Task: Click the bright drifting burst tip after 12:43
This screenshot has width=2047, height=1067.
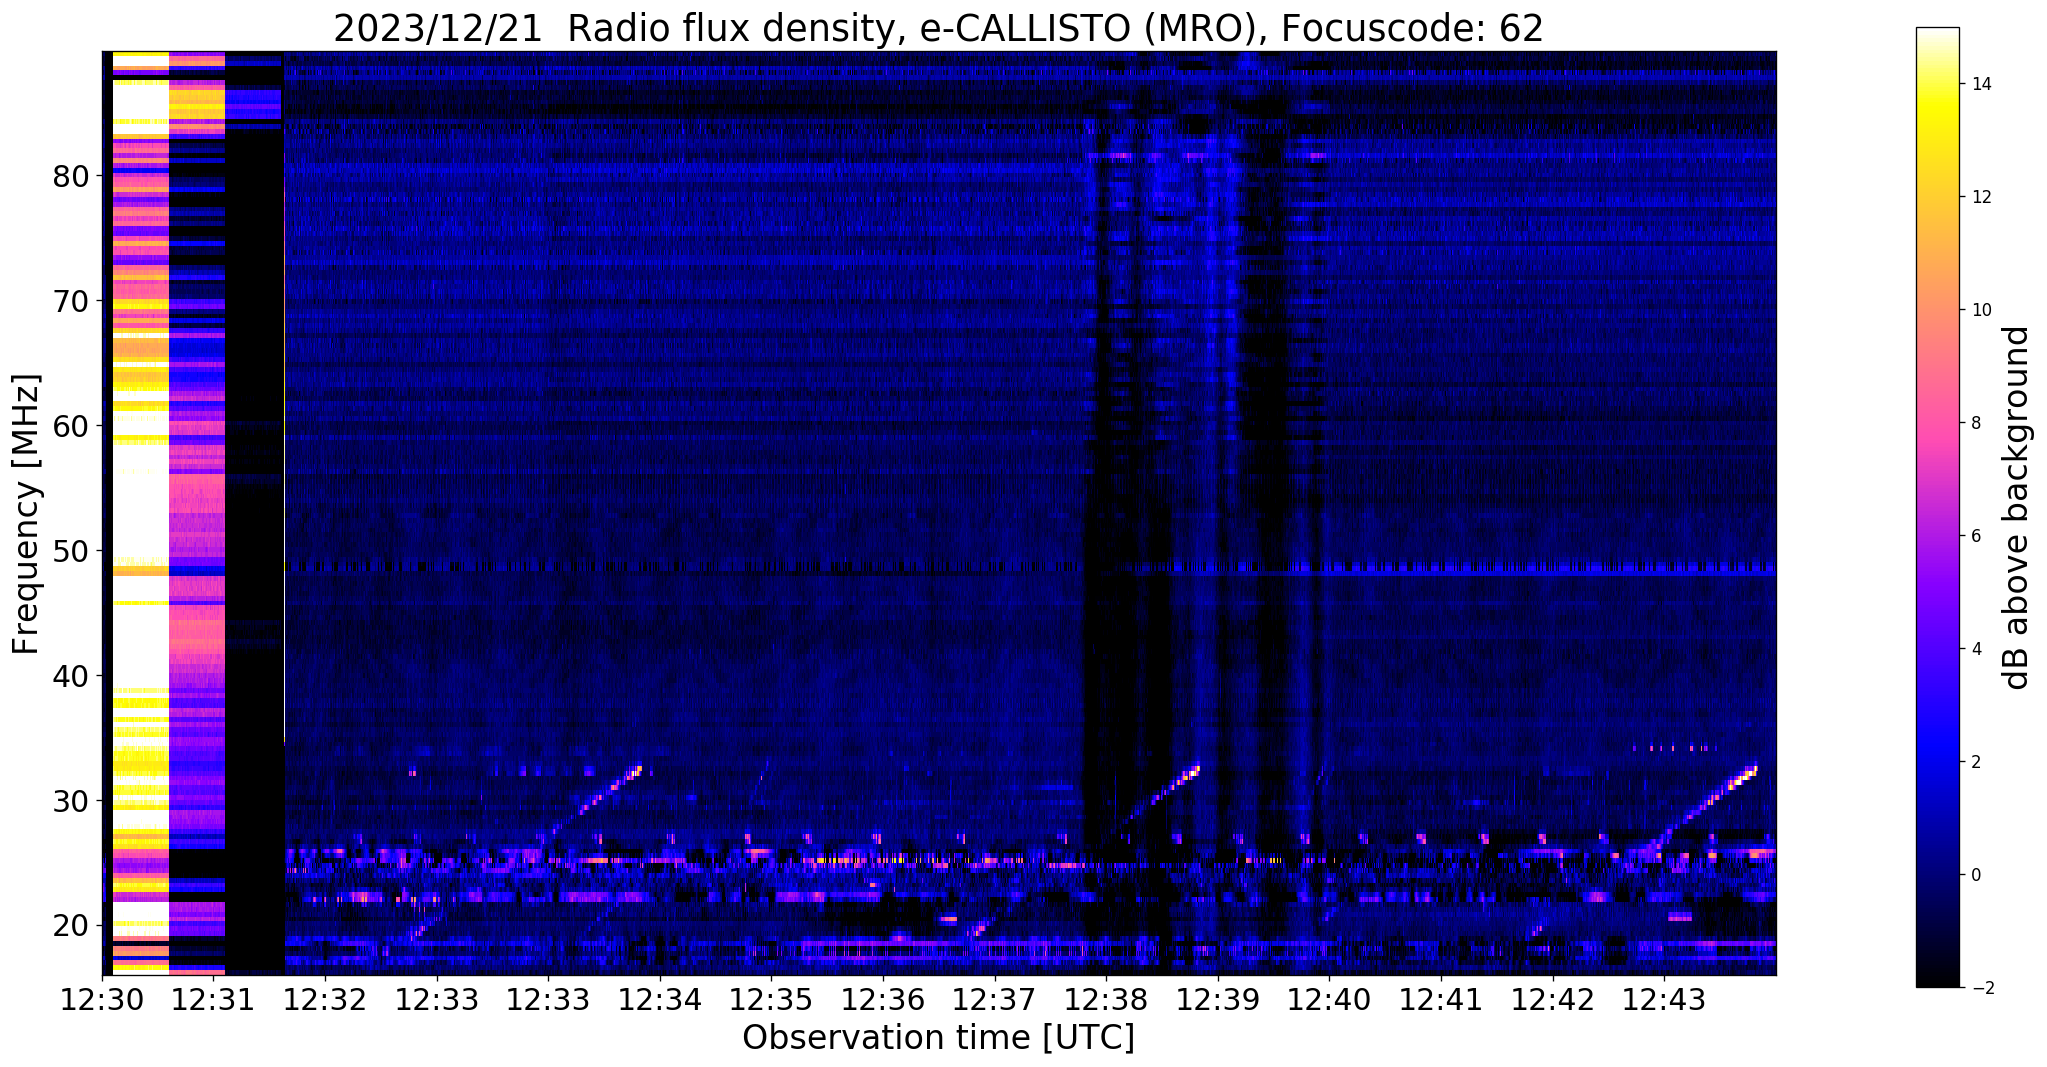Action: coord(1751,770)
